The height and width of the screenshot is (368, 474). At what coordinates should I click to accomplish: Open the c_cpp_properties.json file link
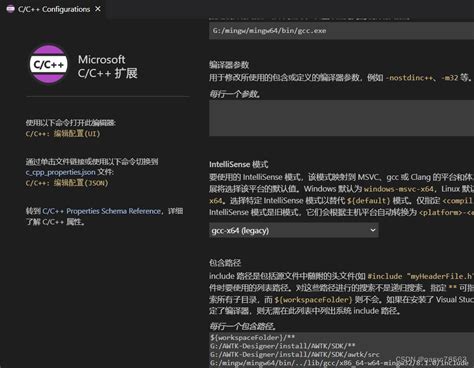[x=60, y=172]
